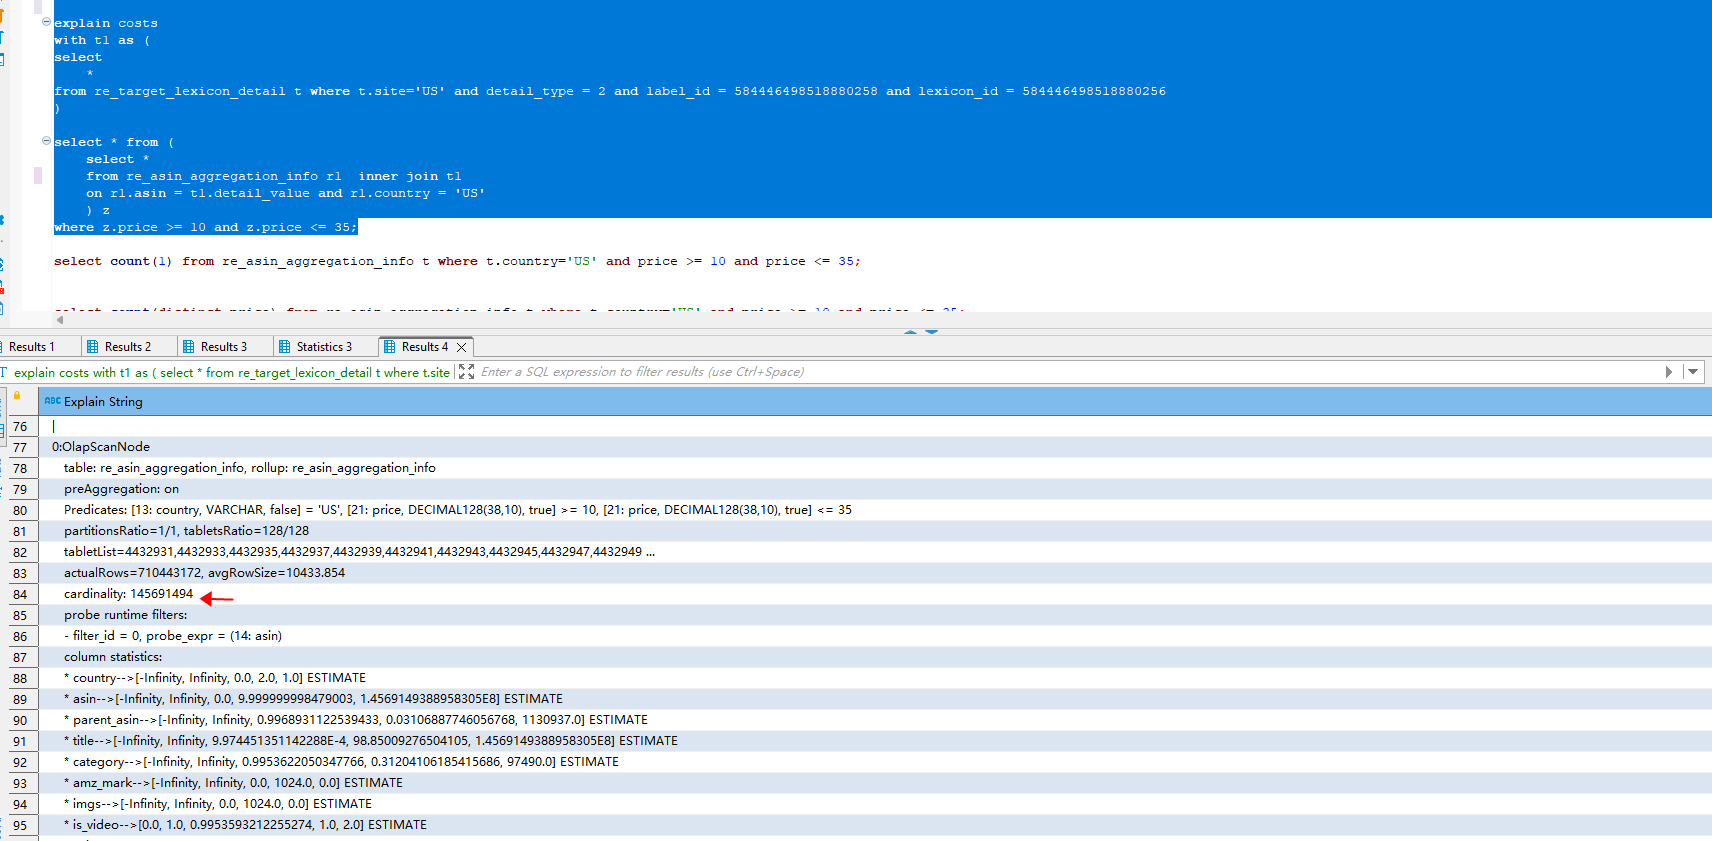Click the expand filter panel icon

466,372
